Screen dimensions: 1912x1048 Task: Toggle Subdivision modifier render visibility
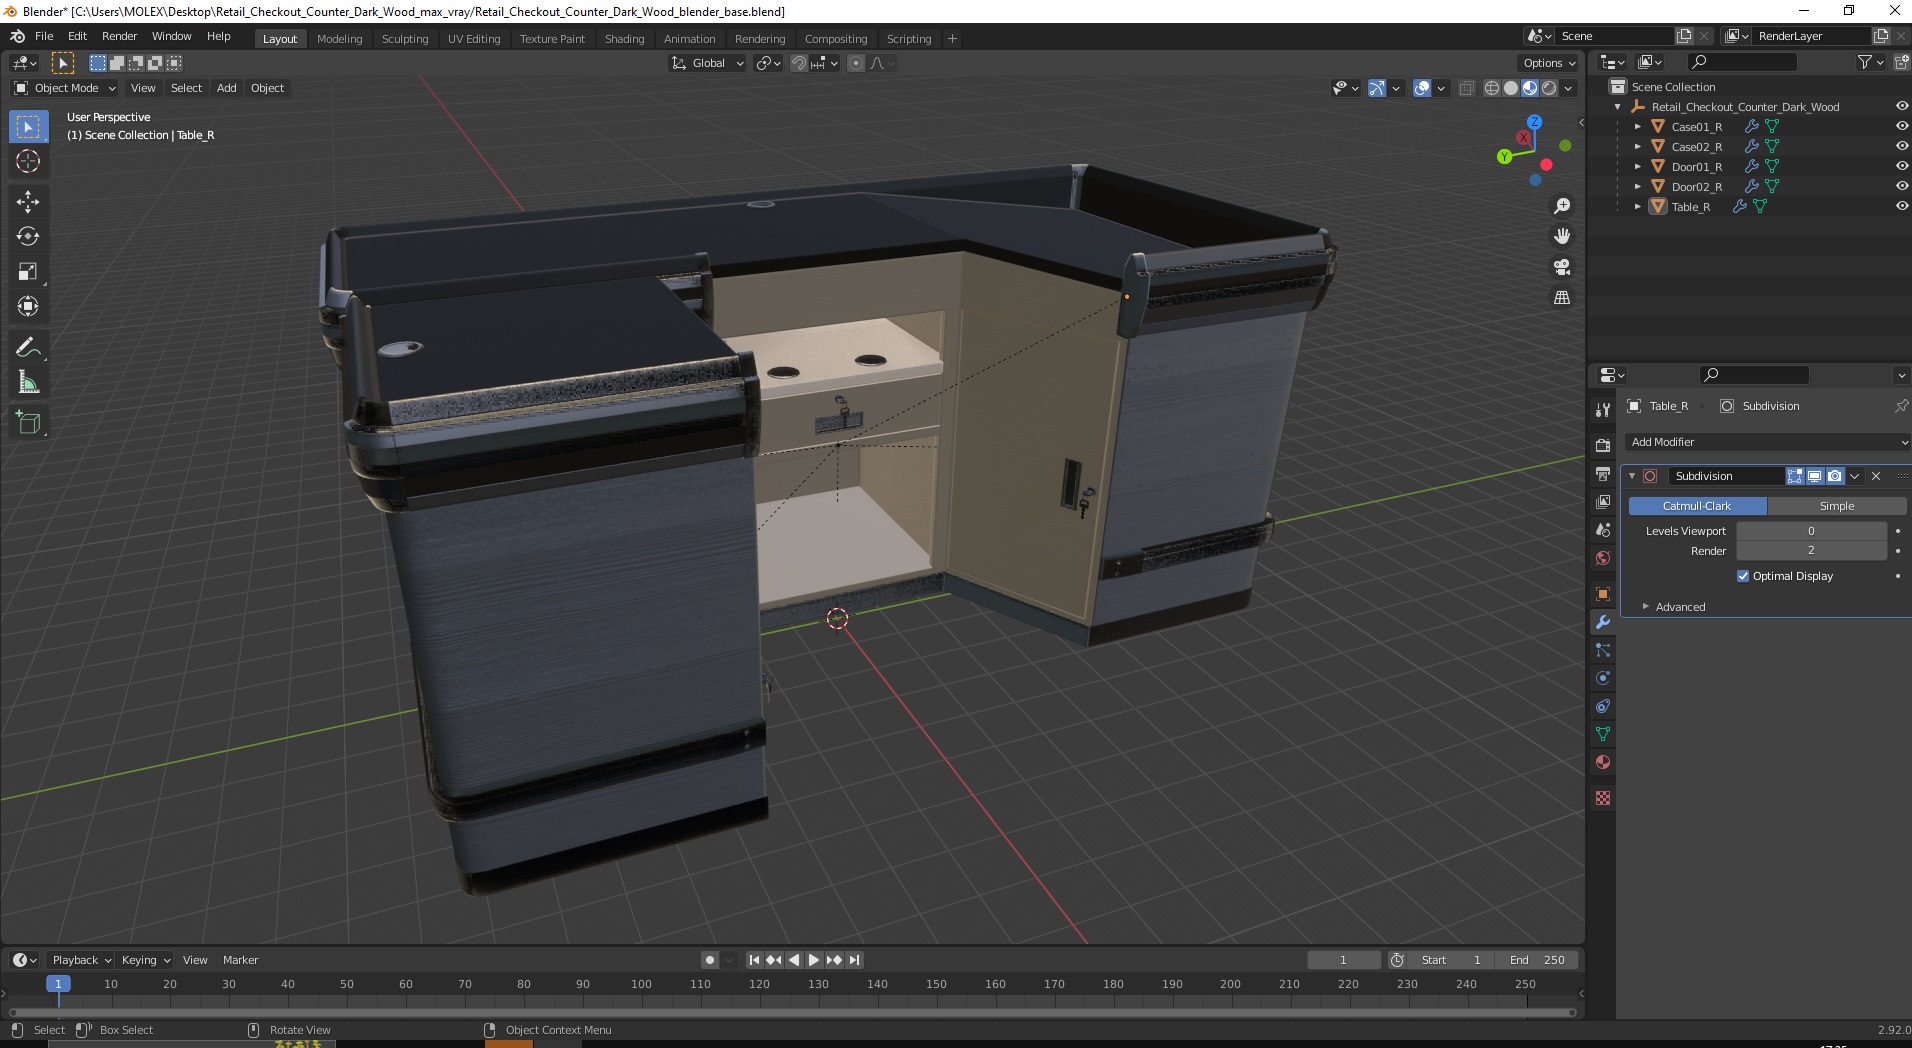click(x=1834, y=476)
